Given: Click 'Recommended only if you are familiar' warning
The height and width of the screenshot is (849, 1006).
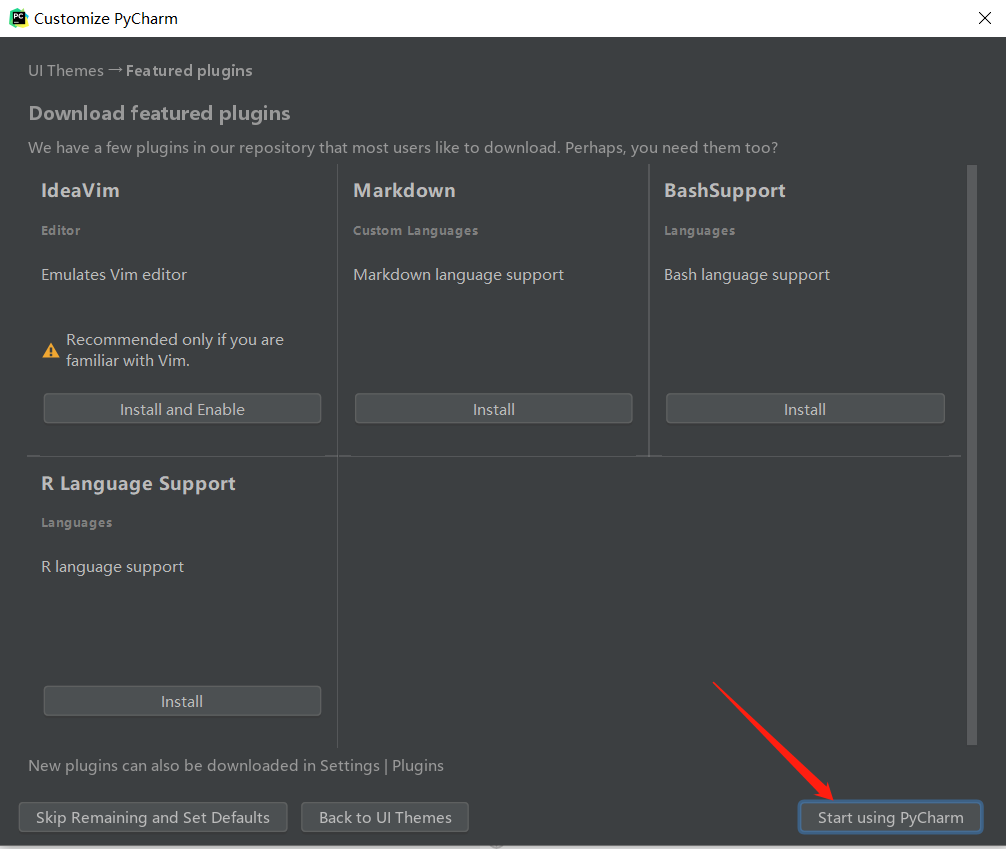Looking at the screenshot, I should 175,350.
